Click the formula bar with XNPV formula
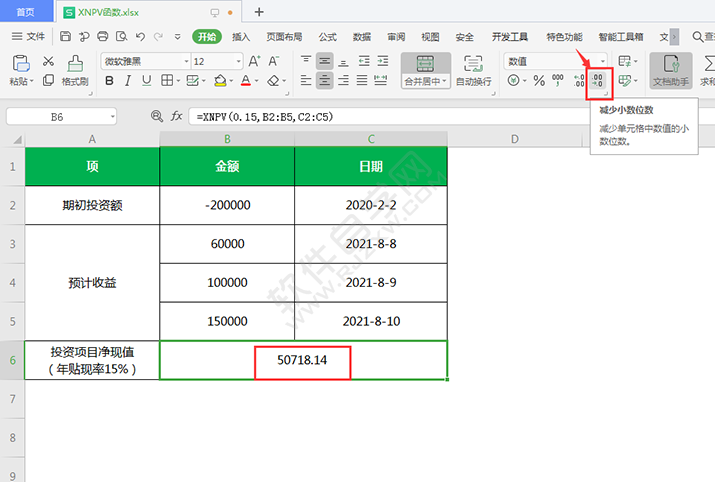Image resolution: width=715 pixels, height=482 pixels. click(392, 117)
